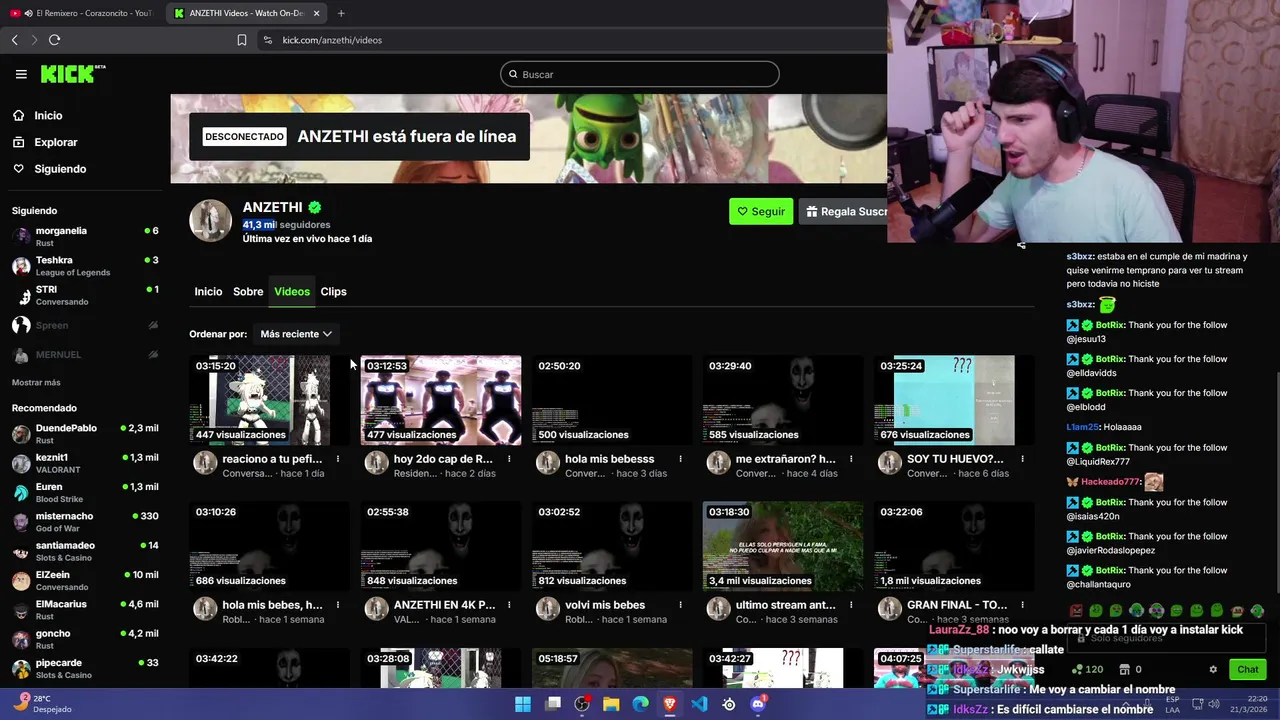The width and height of the screenshot is (1280, 720).
Task: Switch to channel Inicio tab
Action: click(208, 292)
